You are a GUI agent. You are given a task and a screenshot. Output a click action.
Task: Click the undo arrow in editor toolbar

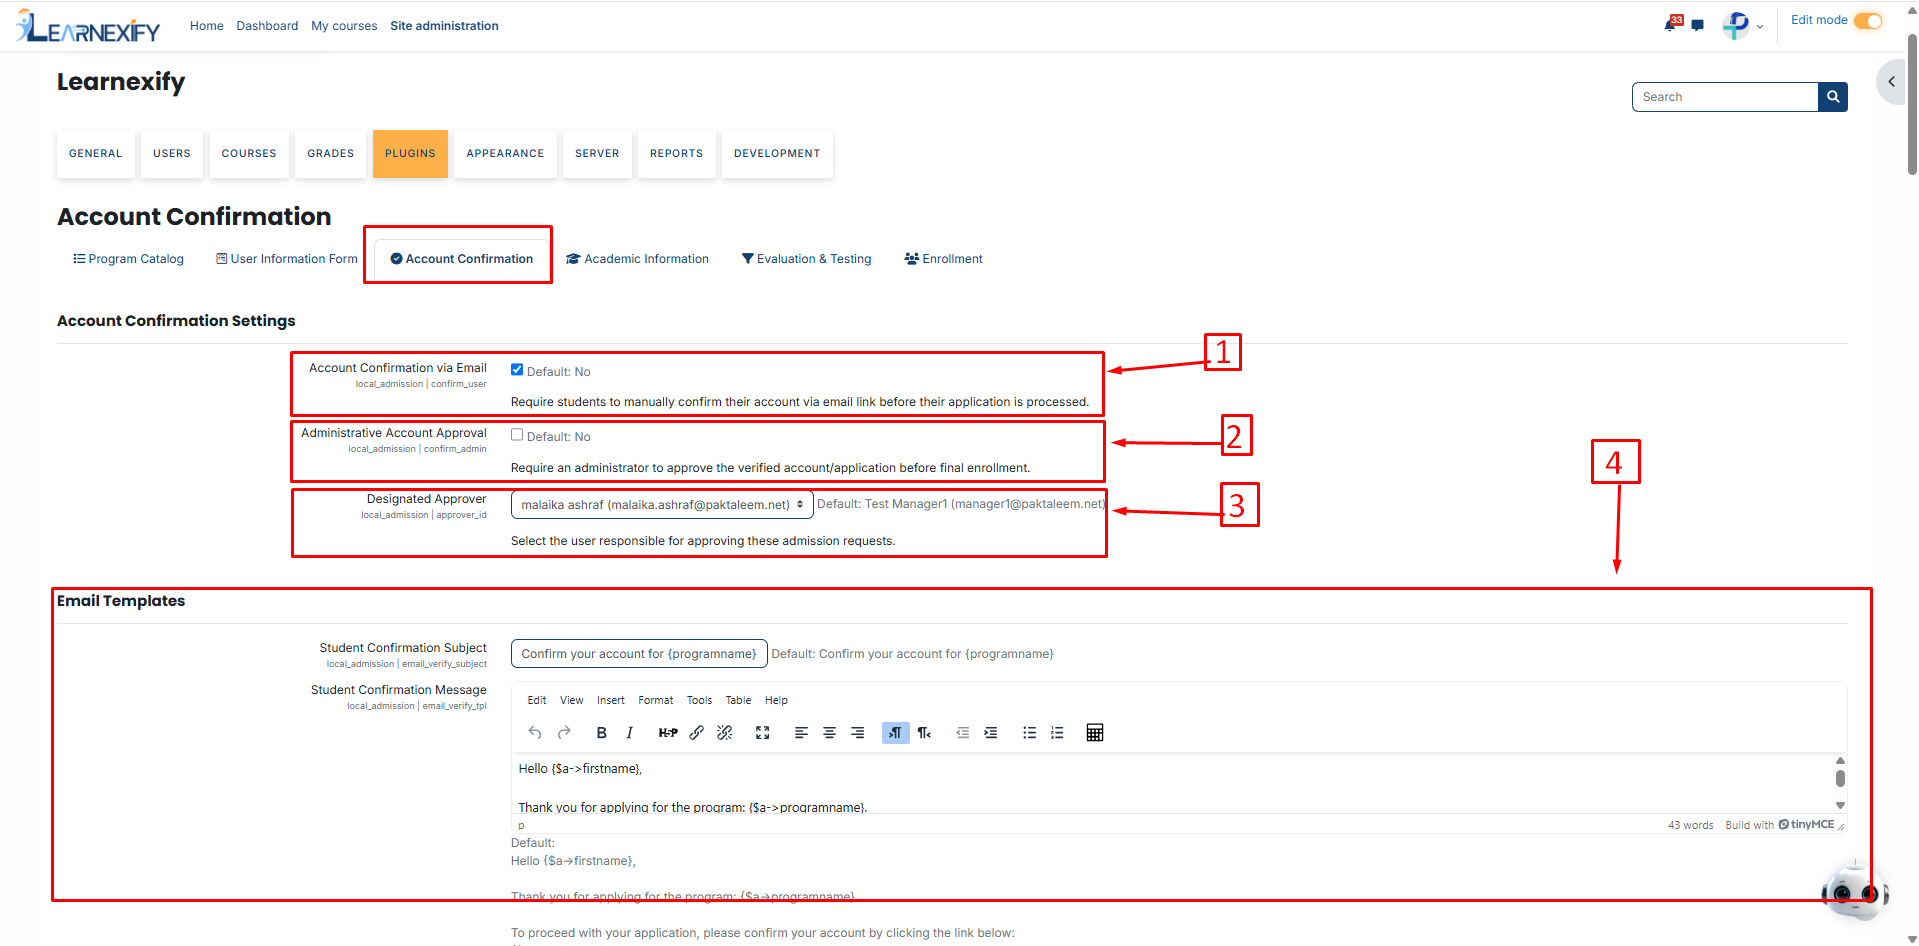[535, 733]
